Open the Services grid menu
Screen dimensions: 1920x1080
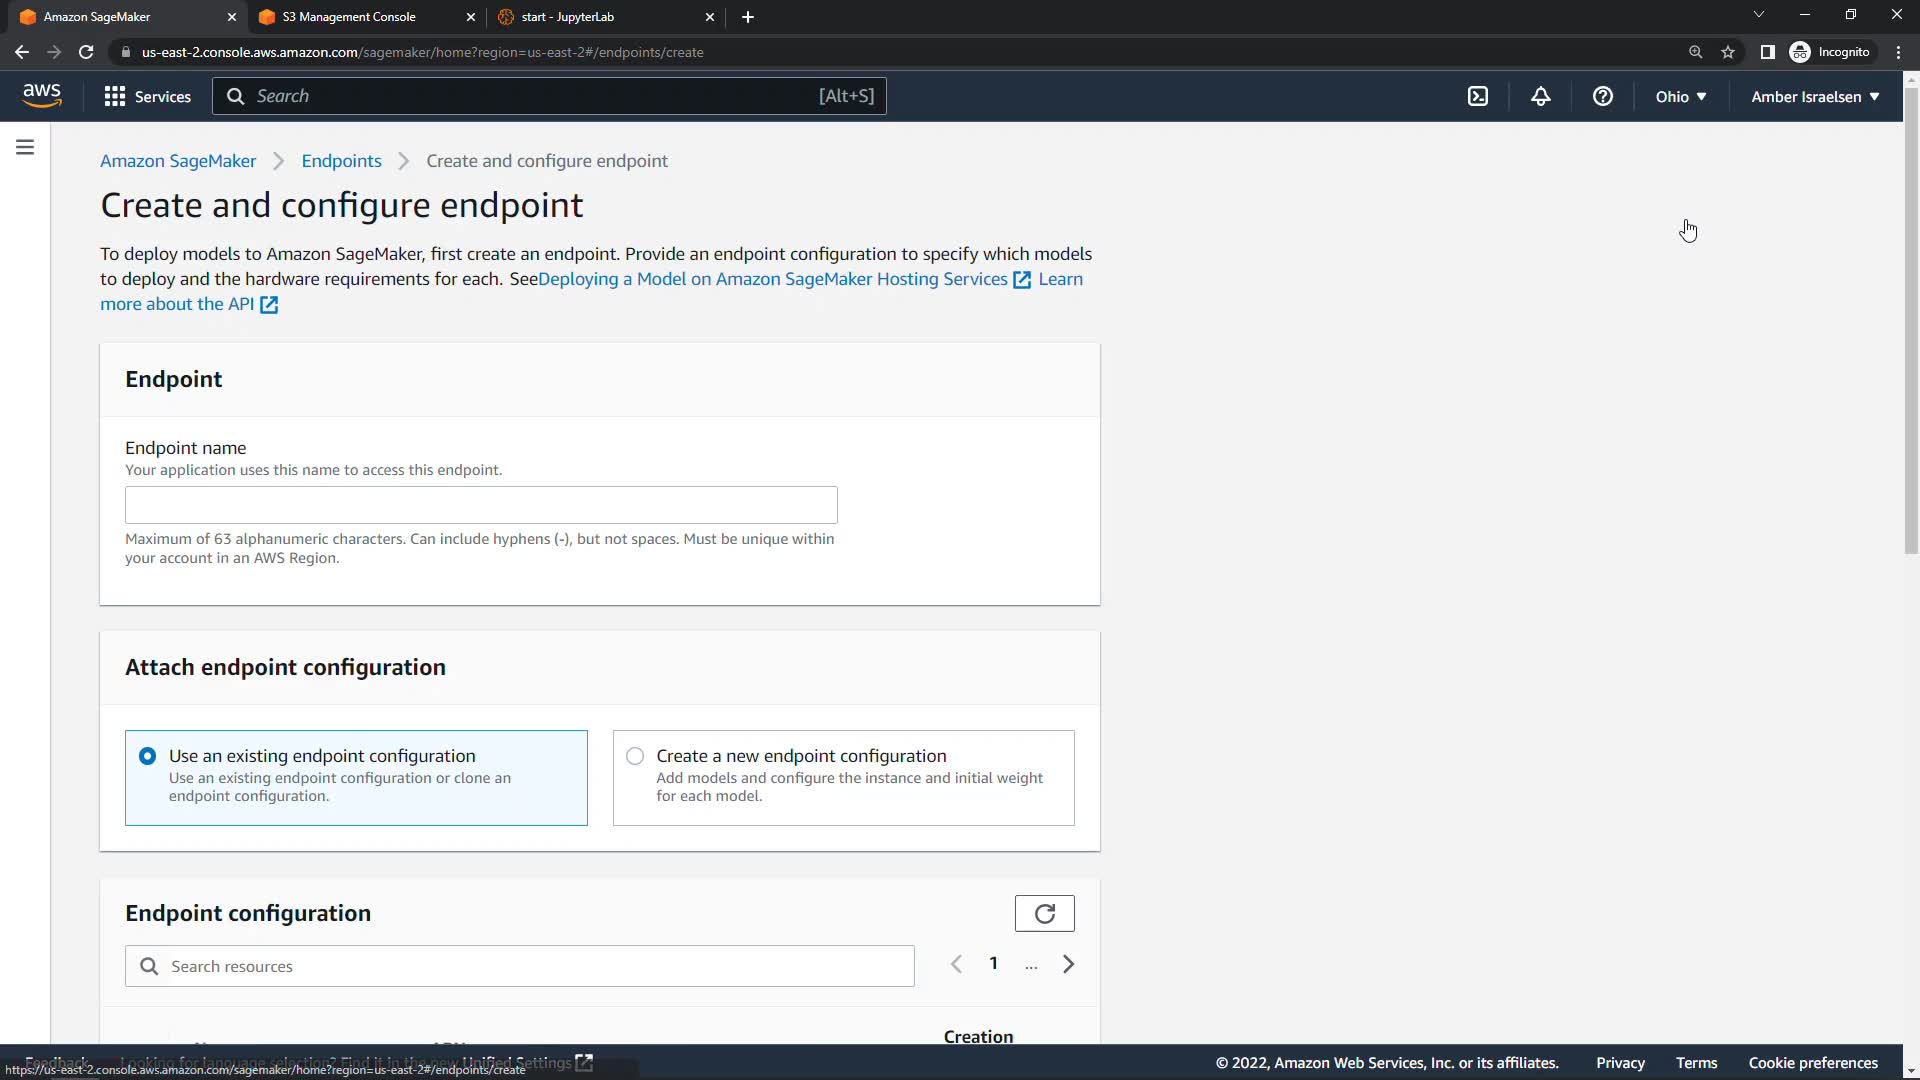[x=147, y=96]
